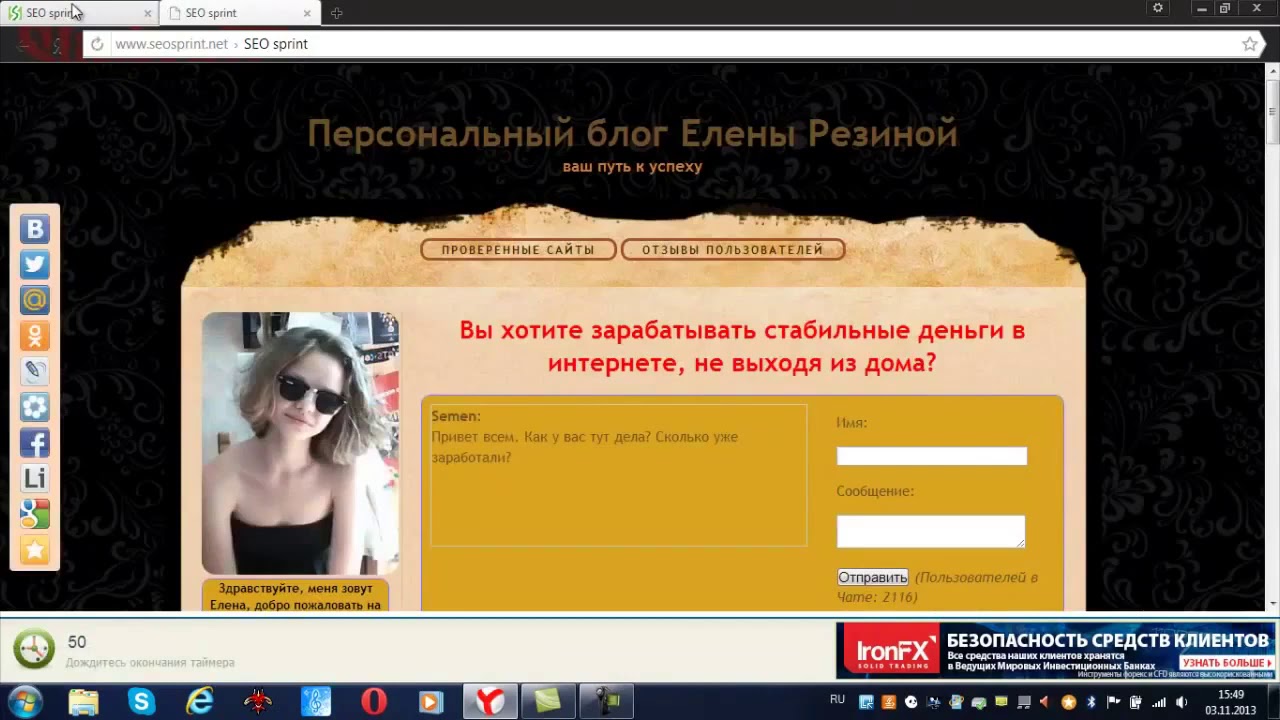
Task: Open Opera browser from taskbar
Action: coord(374,702)
